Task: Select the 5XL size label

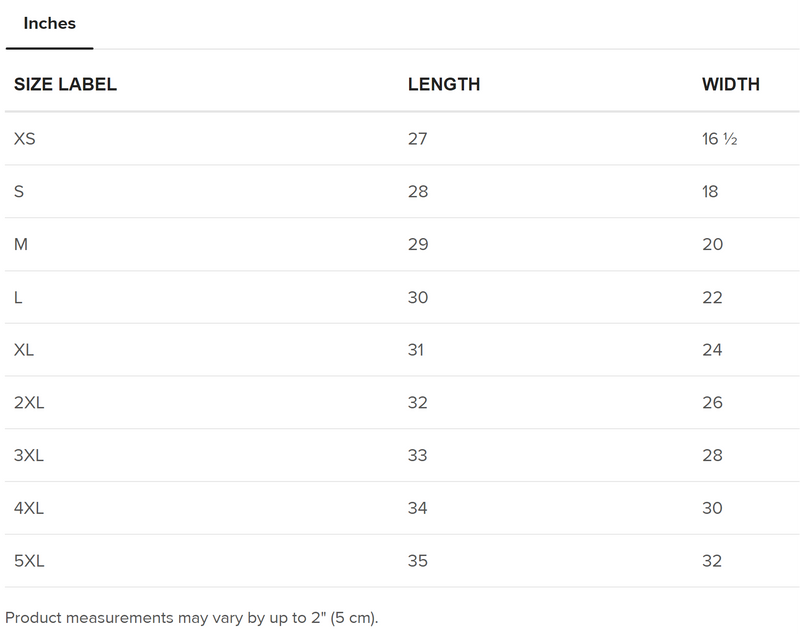Action: click(30, 561)
